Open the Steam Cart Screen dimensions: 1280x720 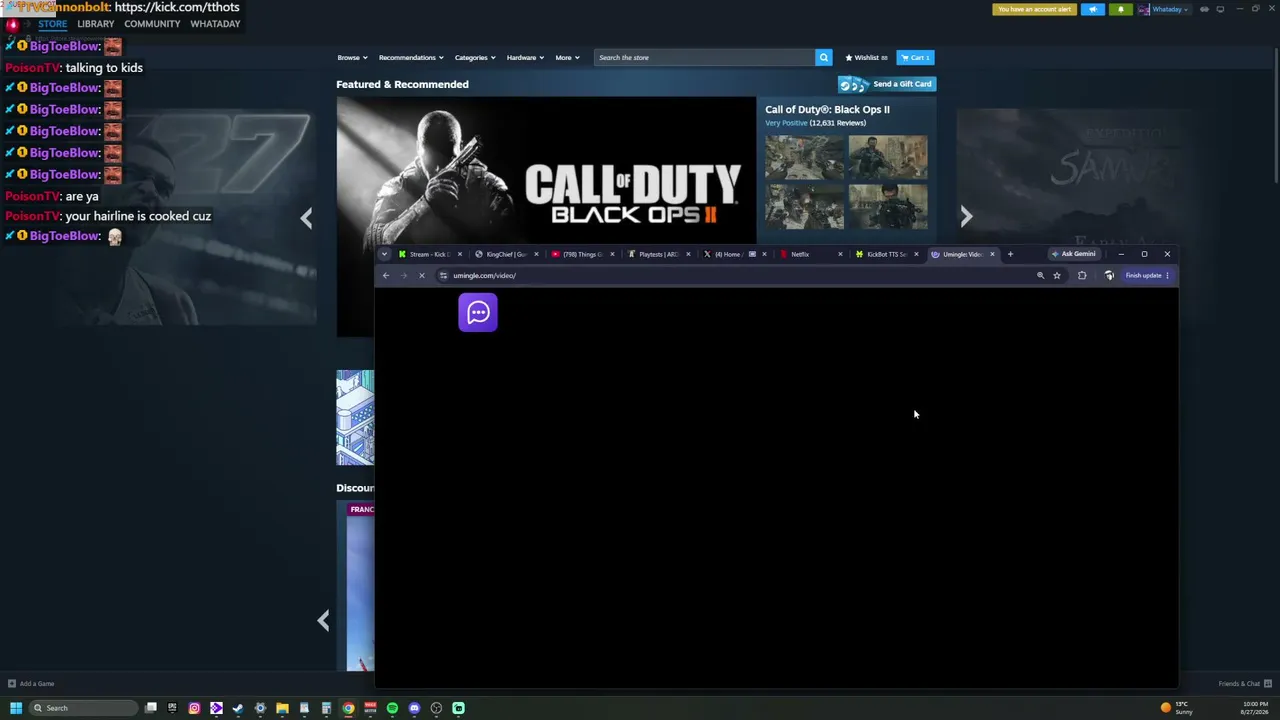click(915, 58)
